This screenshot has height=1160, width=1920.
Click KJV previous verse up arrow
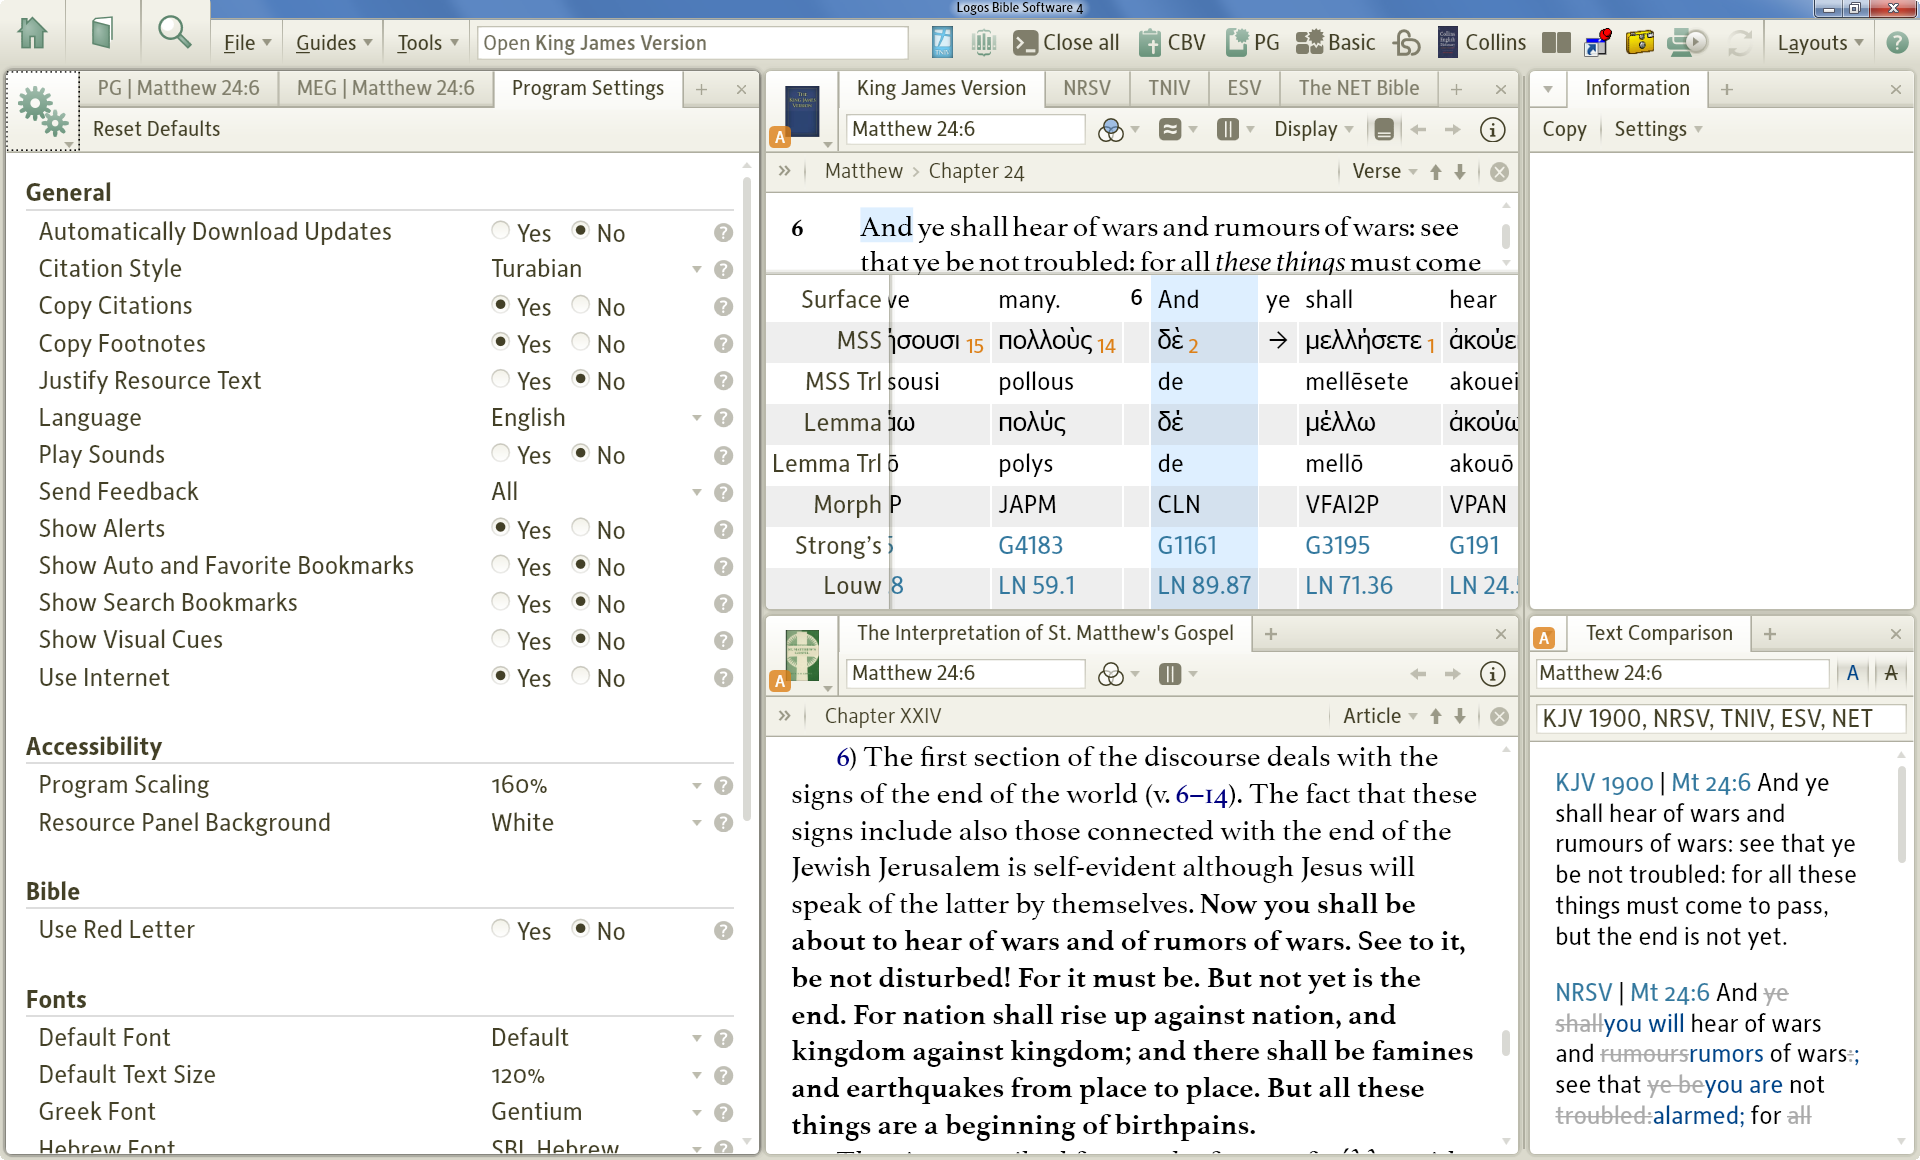tap(1436, 172)
